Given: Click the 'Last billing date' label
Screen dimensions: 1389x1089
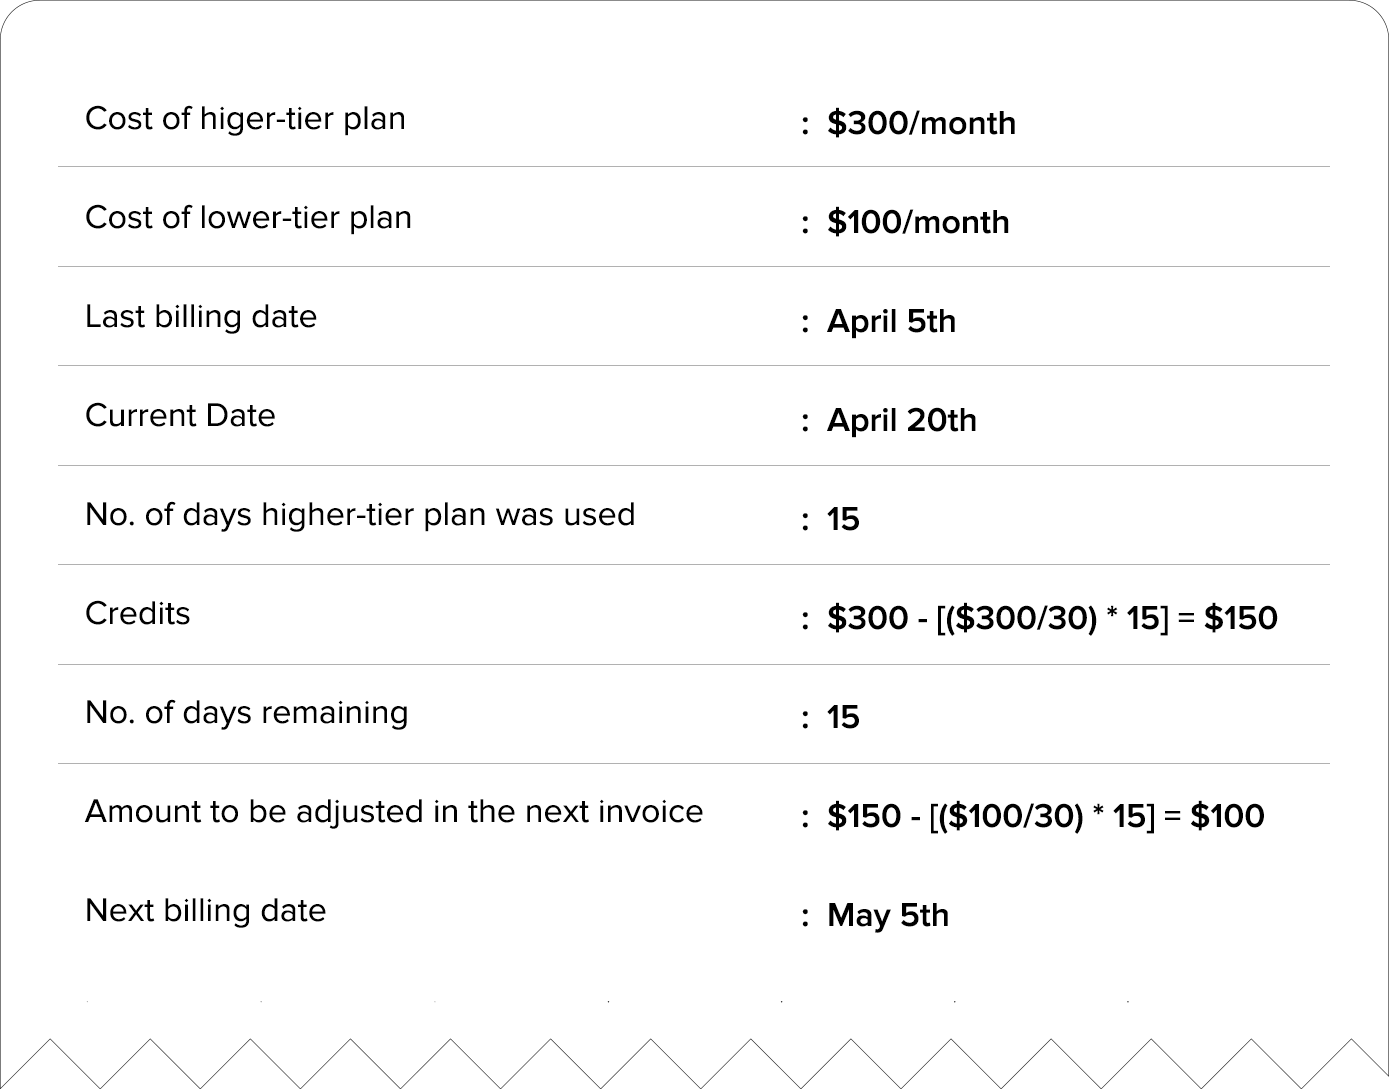Looking at the screenshot, I should (201, 317).
